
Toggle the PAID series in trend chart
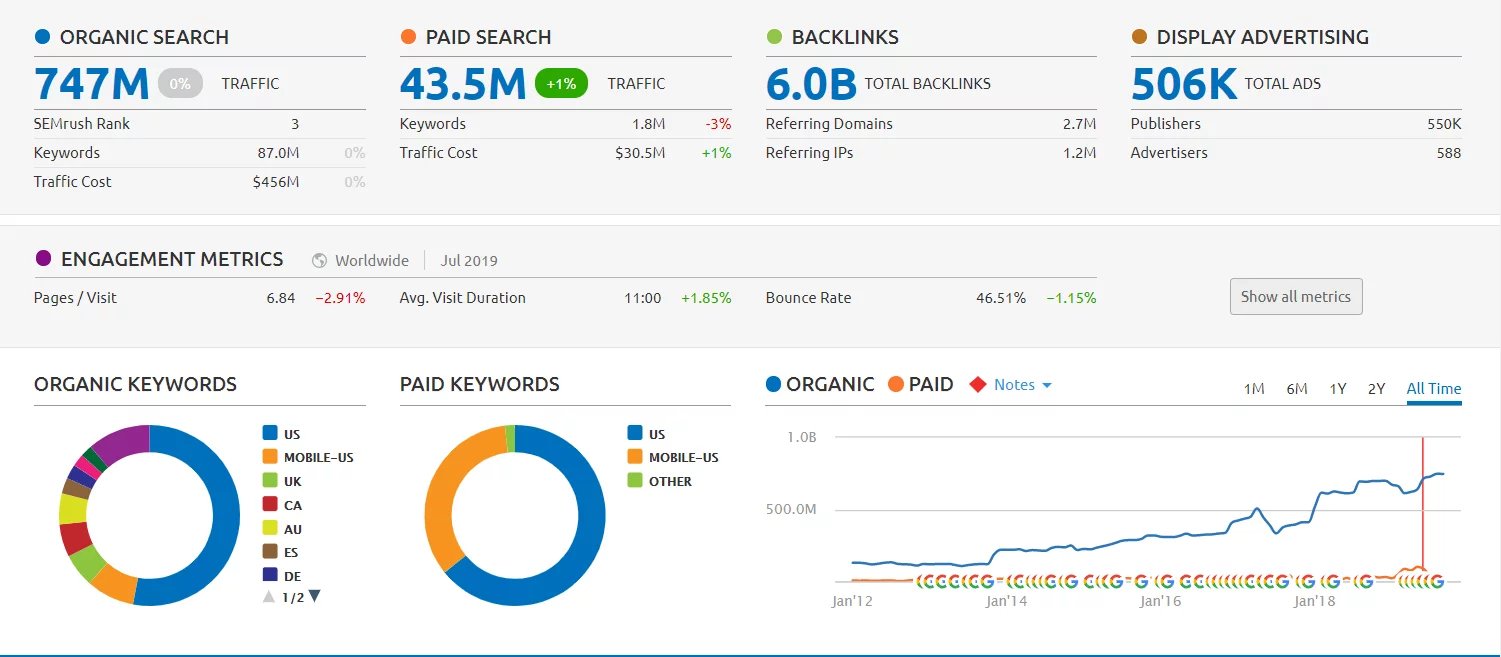click(920, 384)
